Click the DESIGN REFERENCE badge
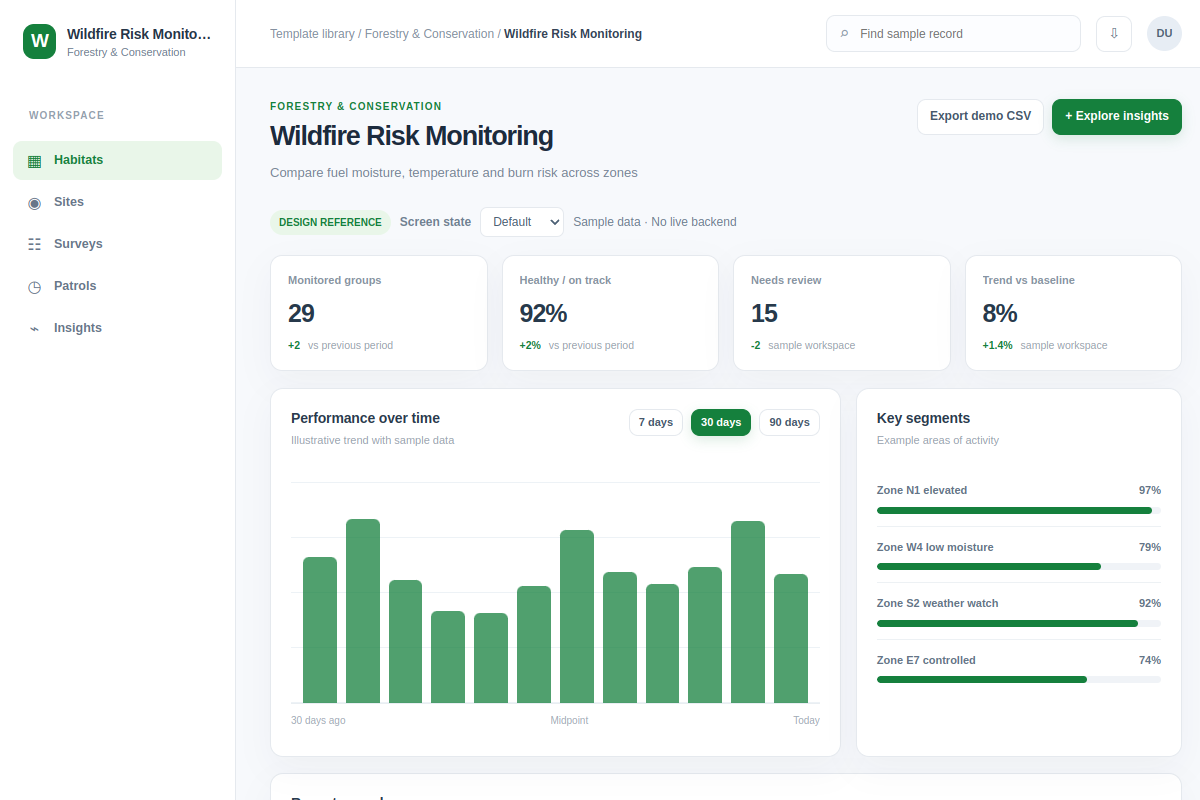Screen dimensions: 1200x800 pos(330,222)
